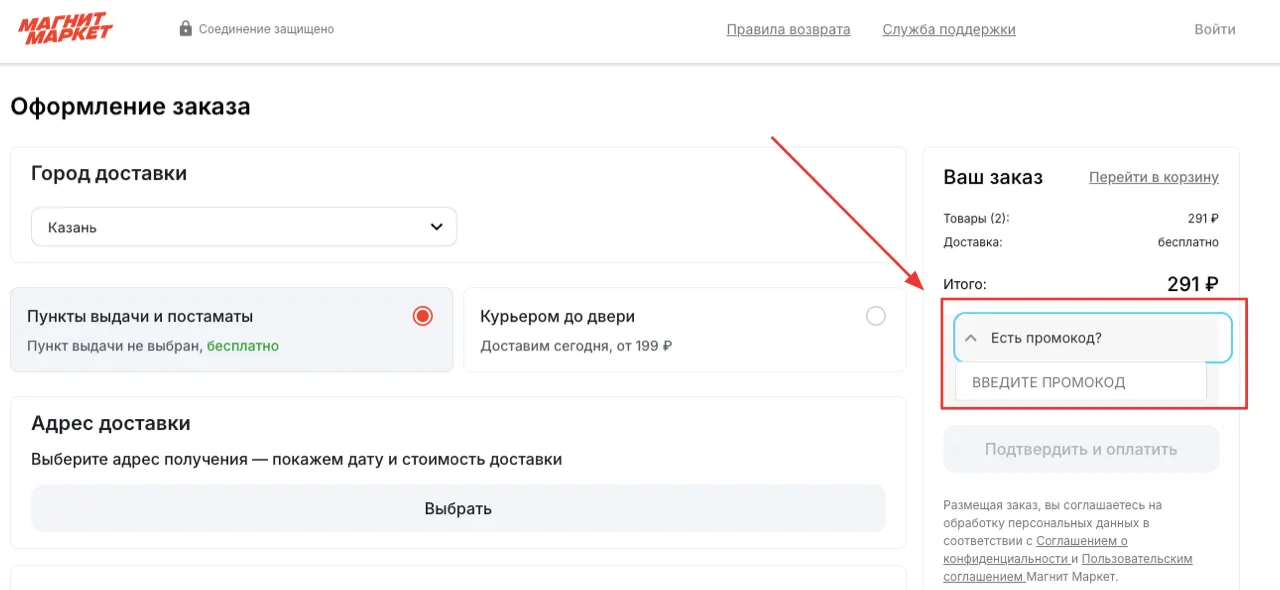Click Войти to sign in
The width and height of the screenshot is (1280, 590).
click(1215, 29)
